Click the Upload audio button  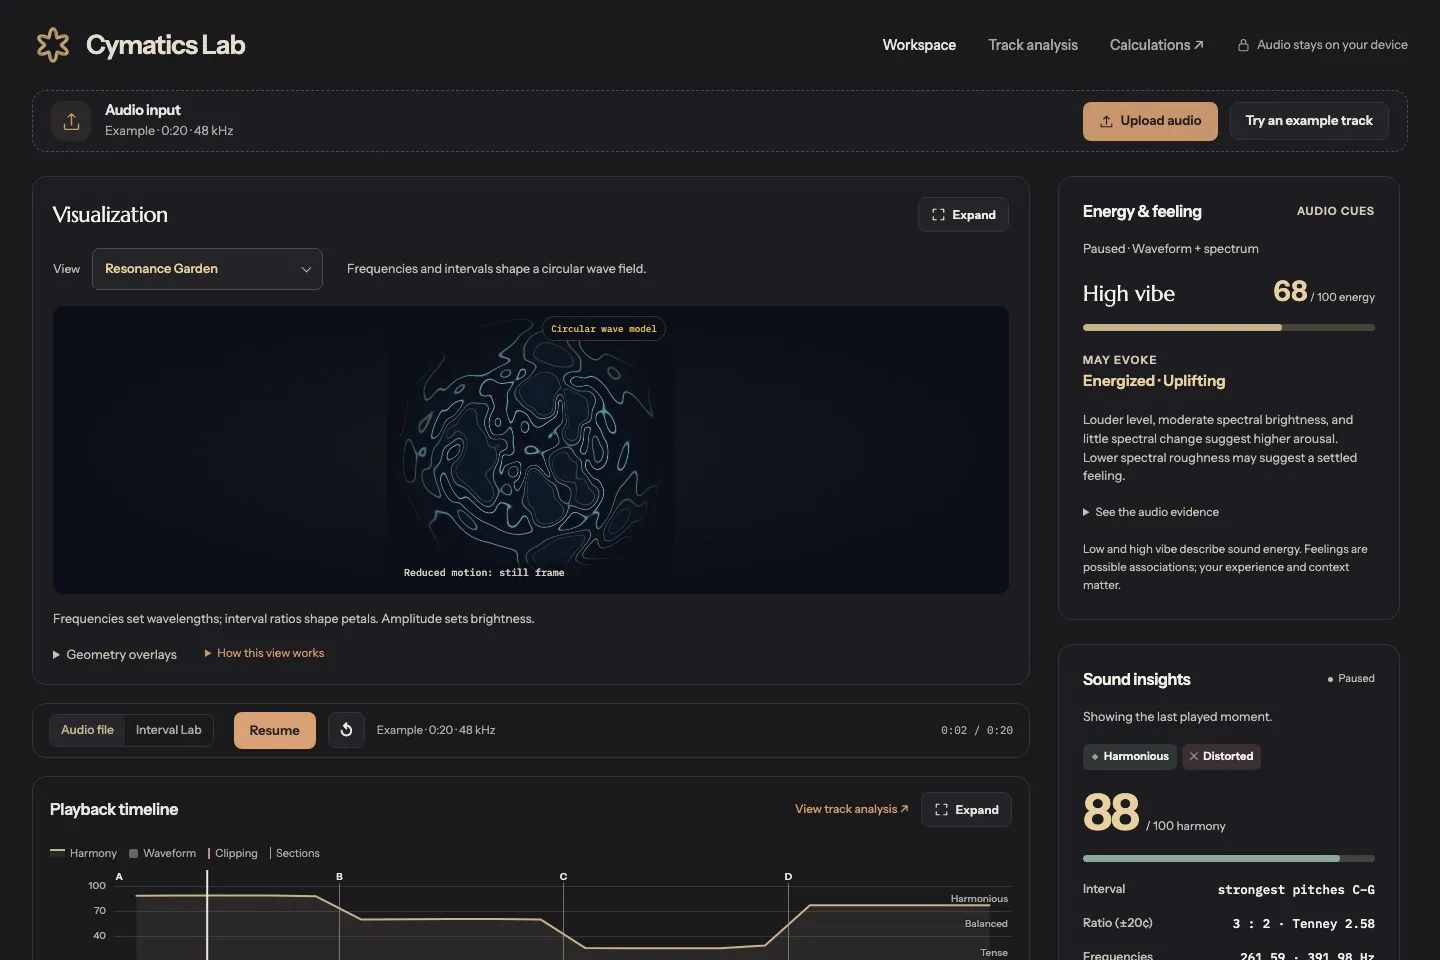1150,121
